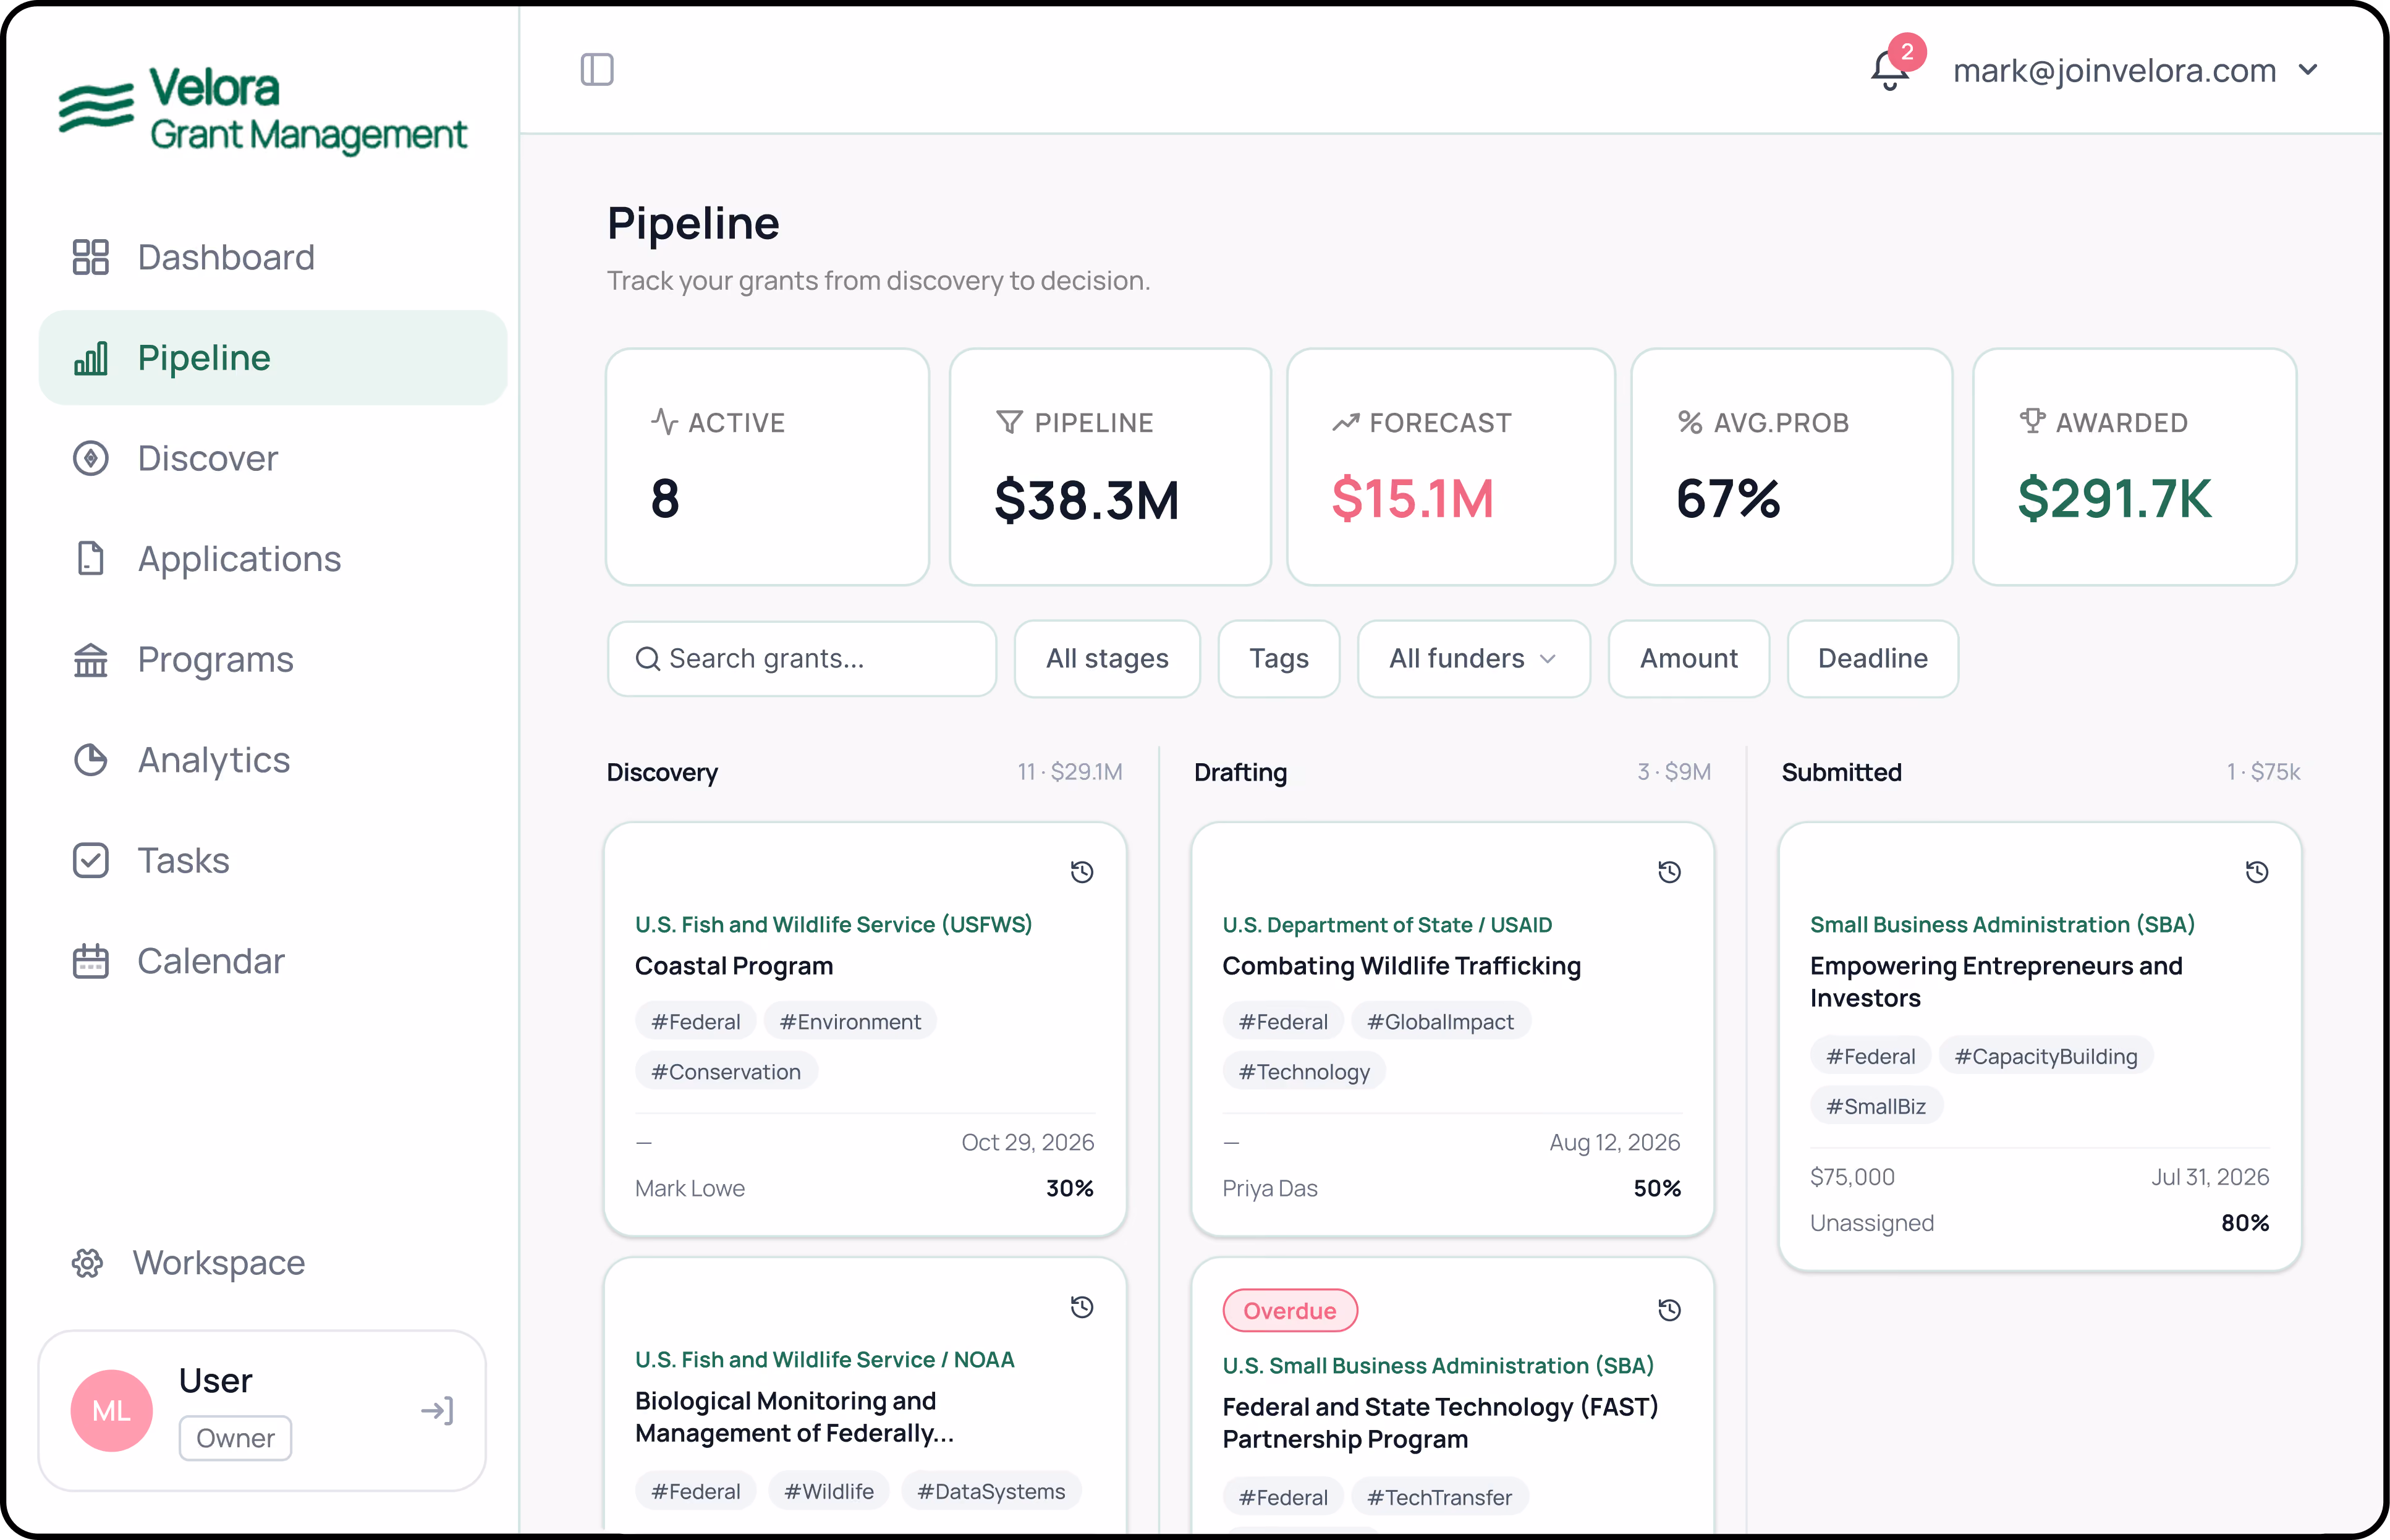Click the Dashboard grid icon
Viewport: 2390px width, 1540px height.
[x=90, y=257]
